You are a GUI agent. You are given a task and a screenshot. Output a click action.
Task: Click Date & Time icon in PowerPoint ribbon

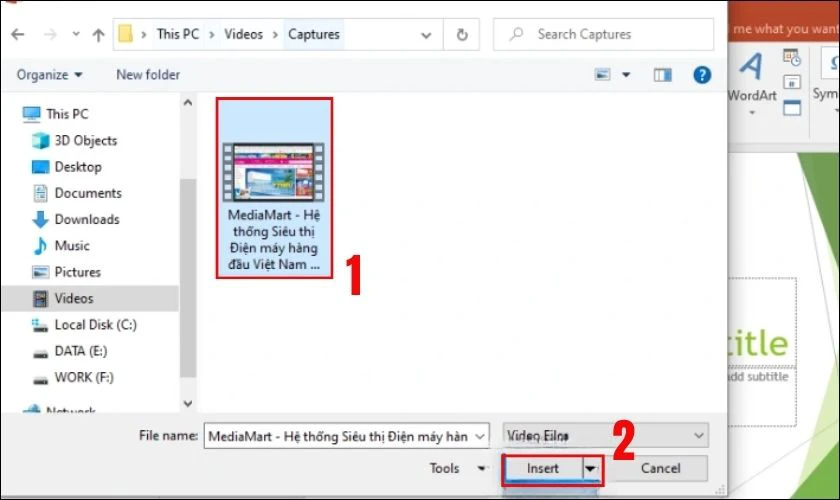(x=792, y=57)
